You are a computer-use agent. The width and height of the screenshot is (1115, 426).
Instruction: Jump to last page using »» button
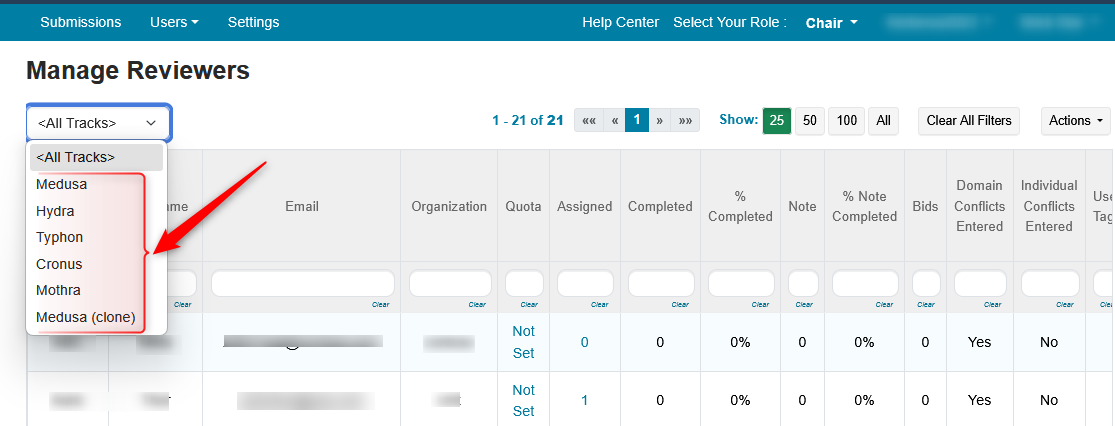685,121
